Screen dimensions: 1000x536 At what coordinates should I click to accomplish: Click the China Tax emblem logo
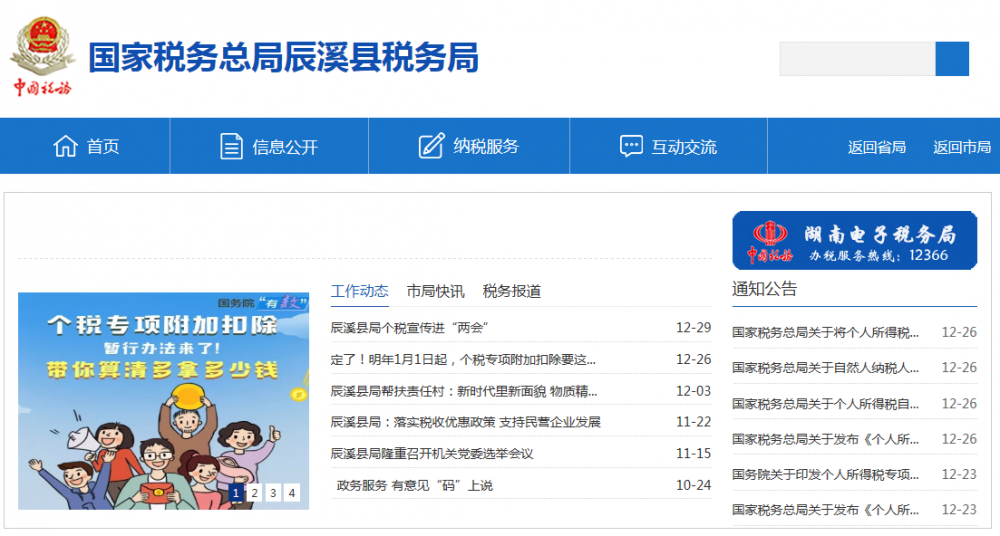click(x=42, y=57)
